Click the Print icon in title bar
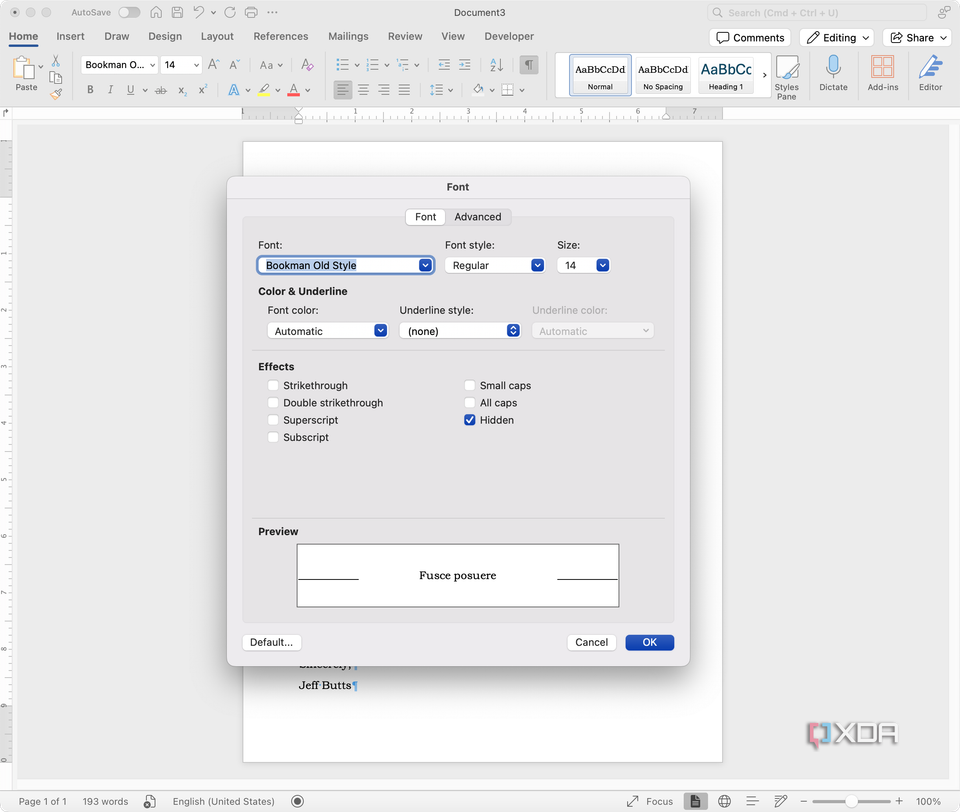Image resolution: width=960 pixels, height=812 pixels. point(250,13)
